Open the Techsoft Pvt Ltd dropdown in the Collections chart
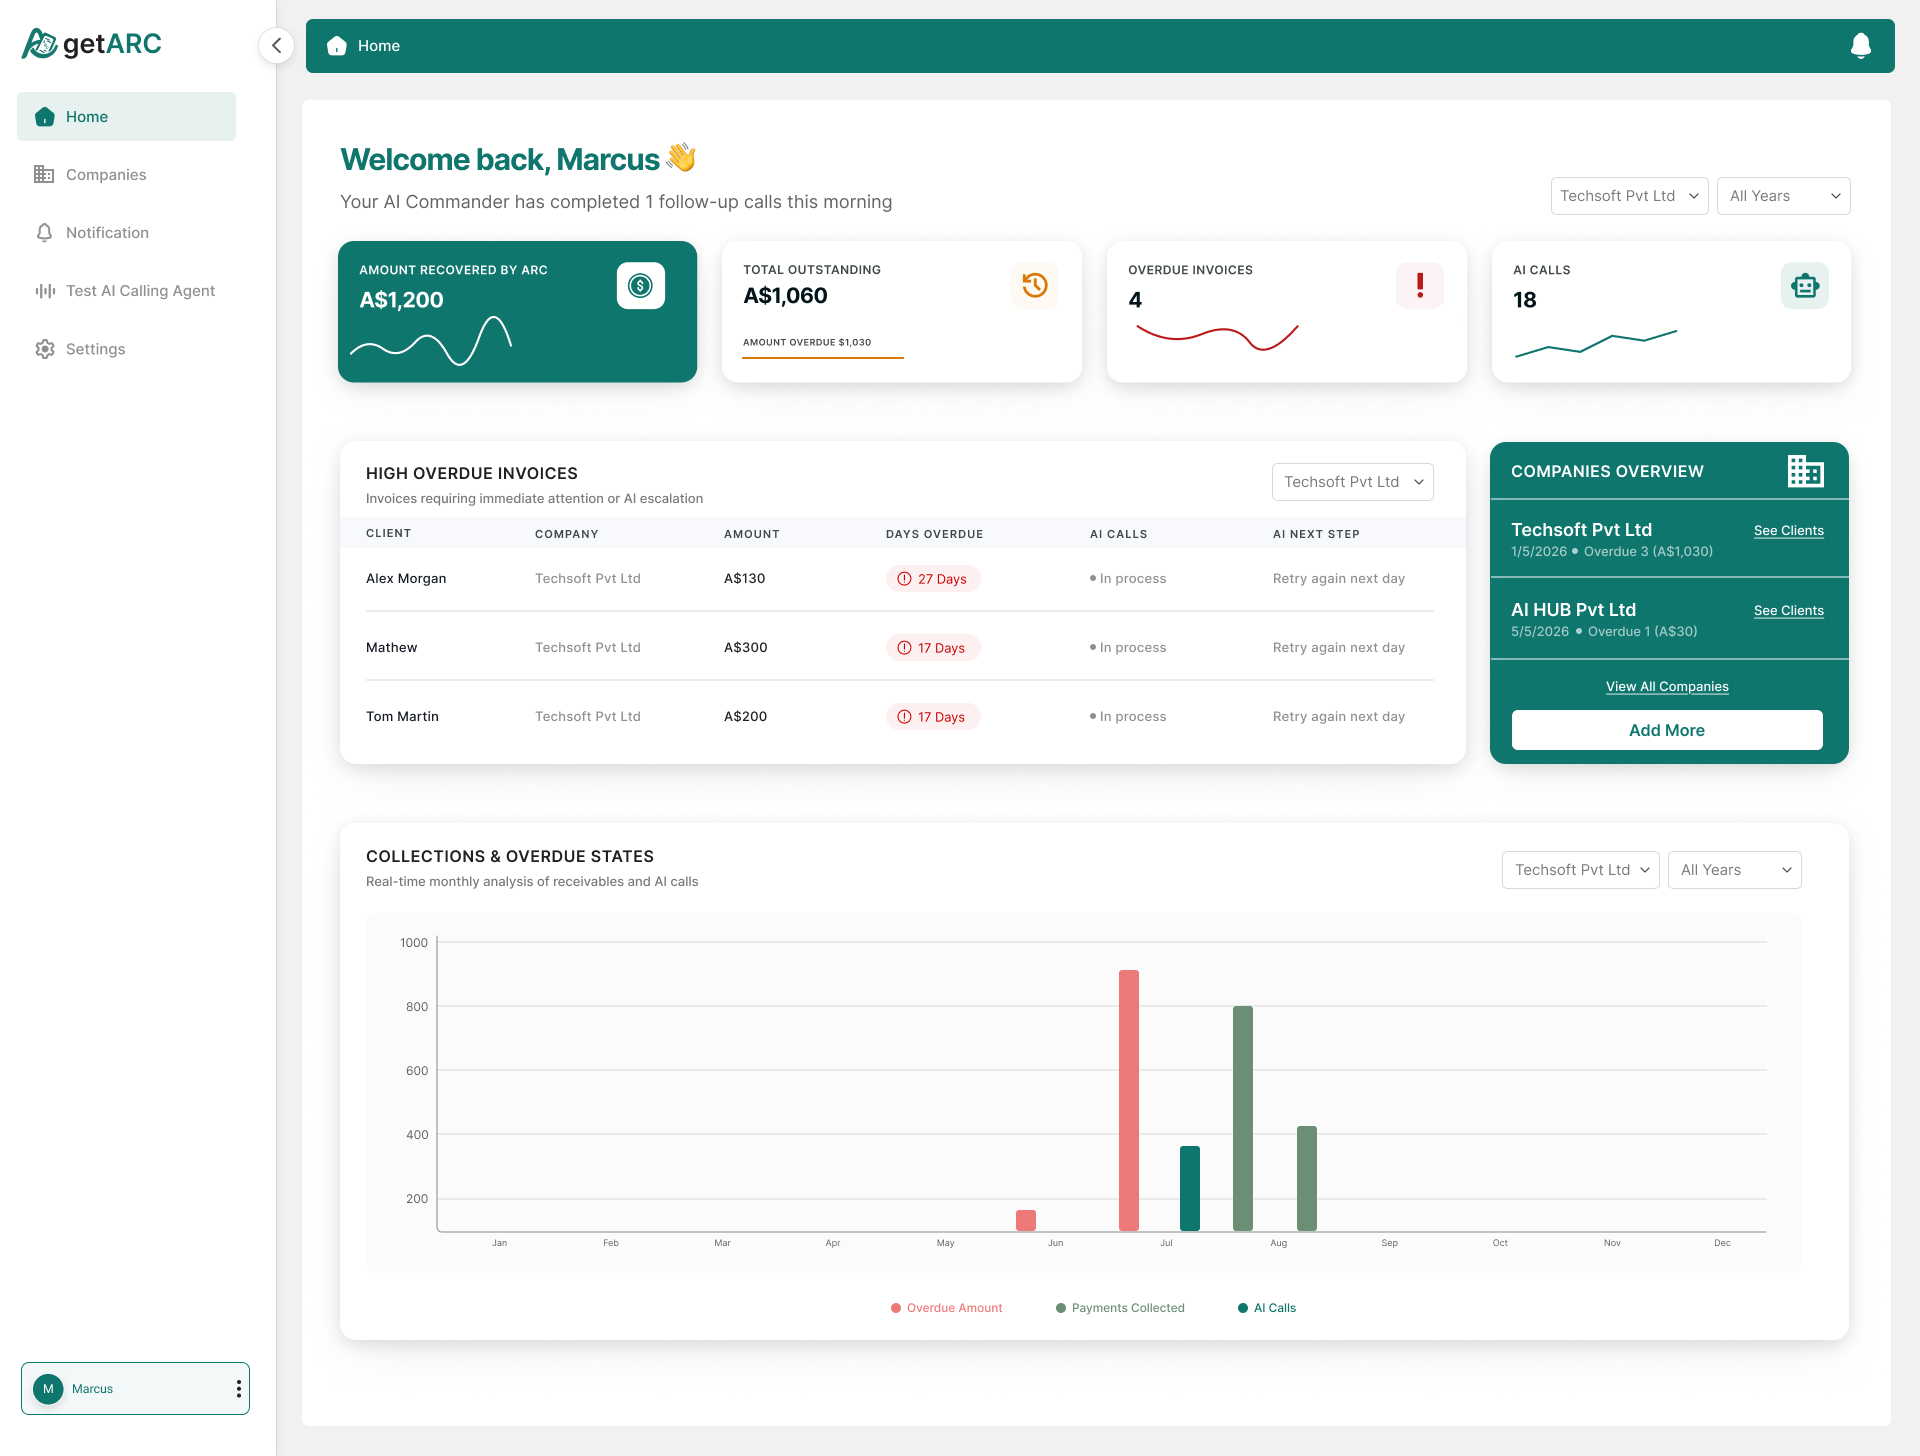 point(1580,870)
